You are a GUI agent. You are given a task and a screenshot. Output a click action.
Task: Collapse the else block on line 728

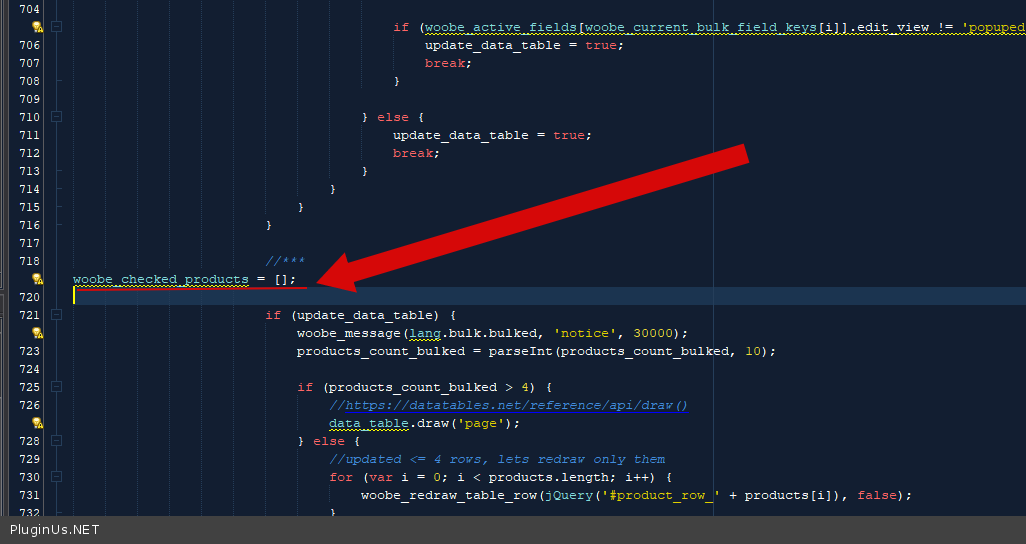click(x=57, y=441)
